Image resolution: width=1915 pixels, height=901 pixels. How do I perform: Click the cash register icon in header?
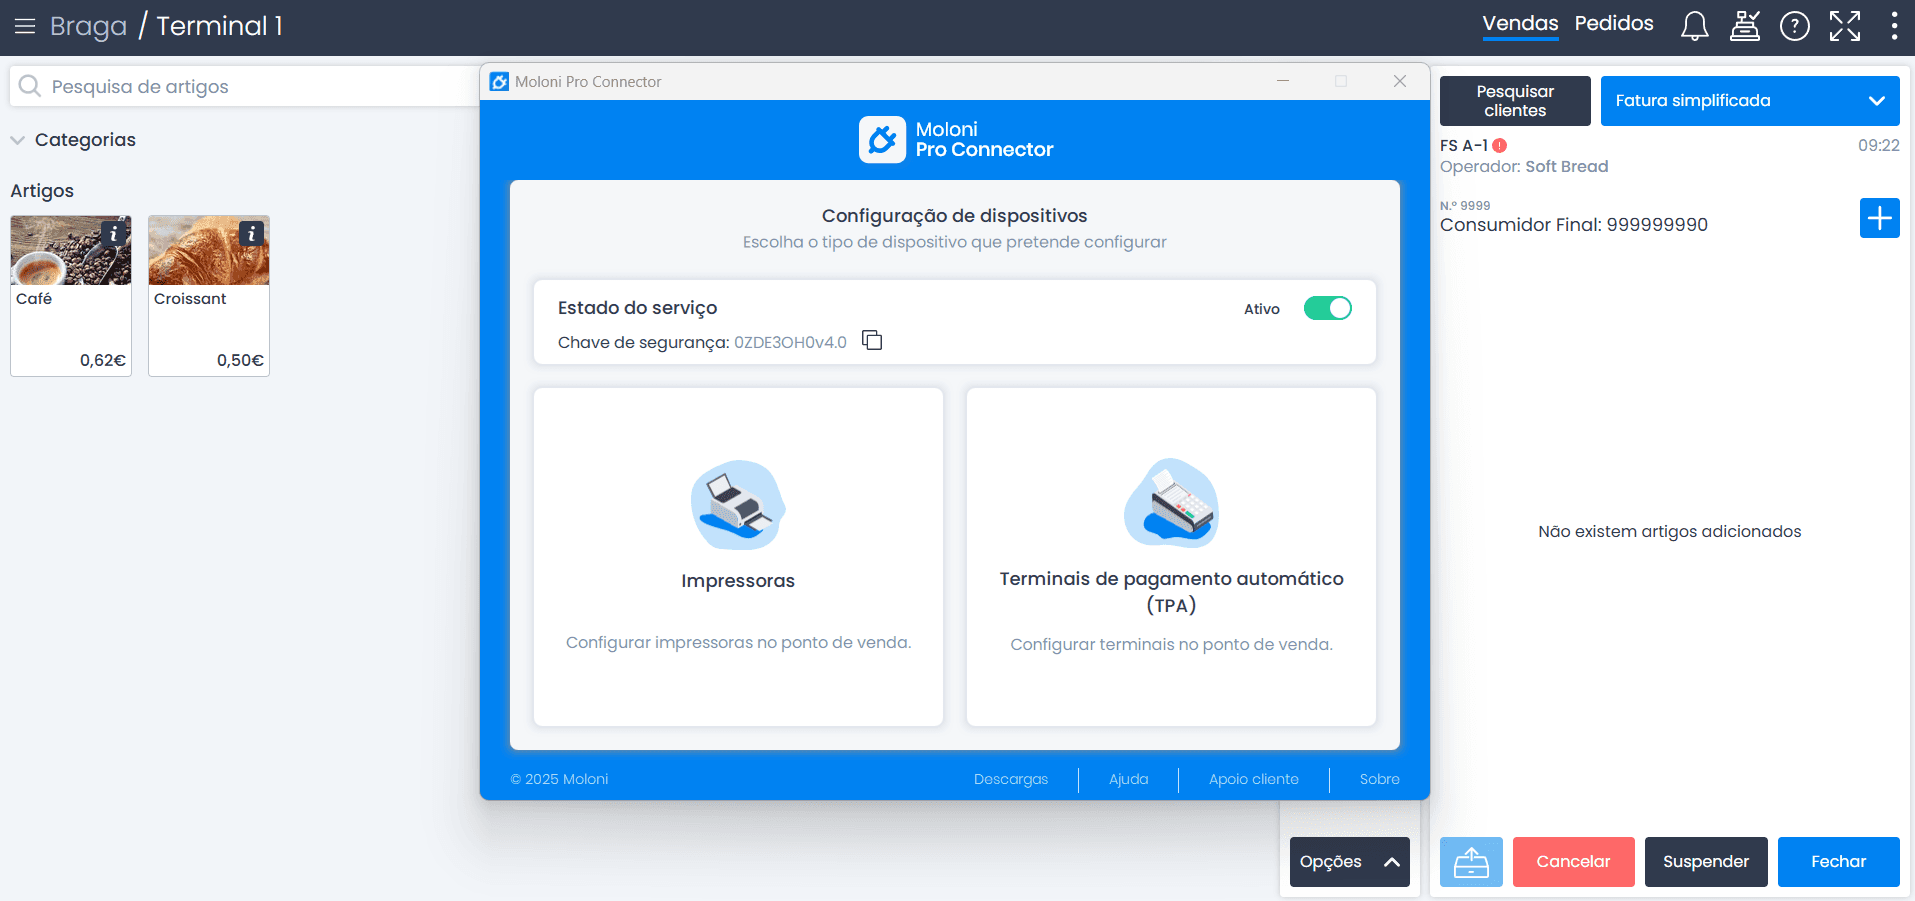(1745, 26)
